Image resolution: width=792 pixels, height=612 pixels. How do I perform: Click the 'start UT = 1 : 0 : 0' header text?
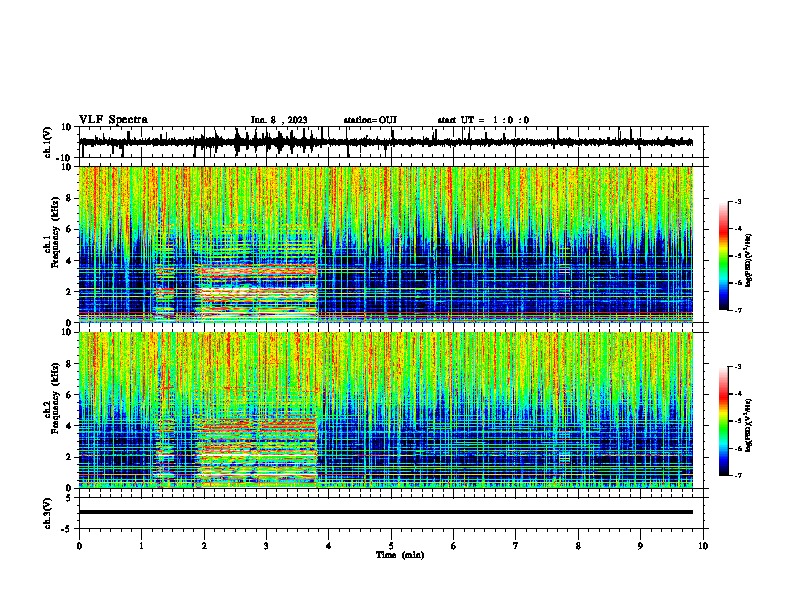coord(483,120)
